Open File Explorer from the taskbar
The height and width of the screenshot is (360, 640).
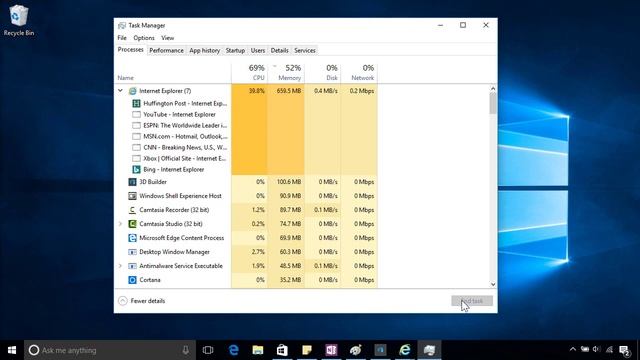click(x=258, y=350)
